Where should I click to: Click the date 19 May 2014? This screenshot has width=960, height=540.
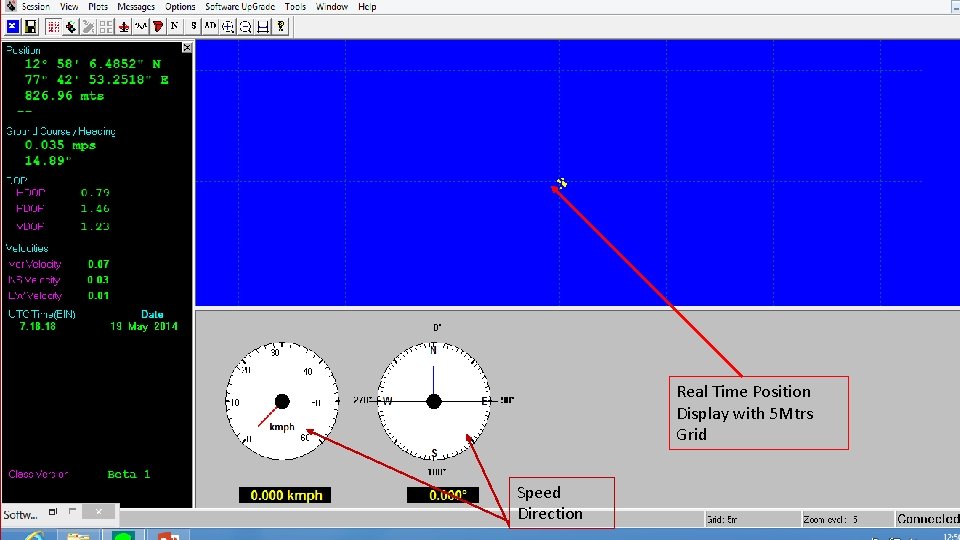click(x=144, y=326)
